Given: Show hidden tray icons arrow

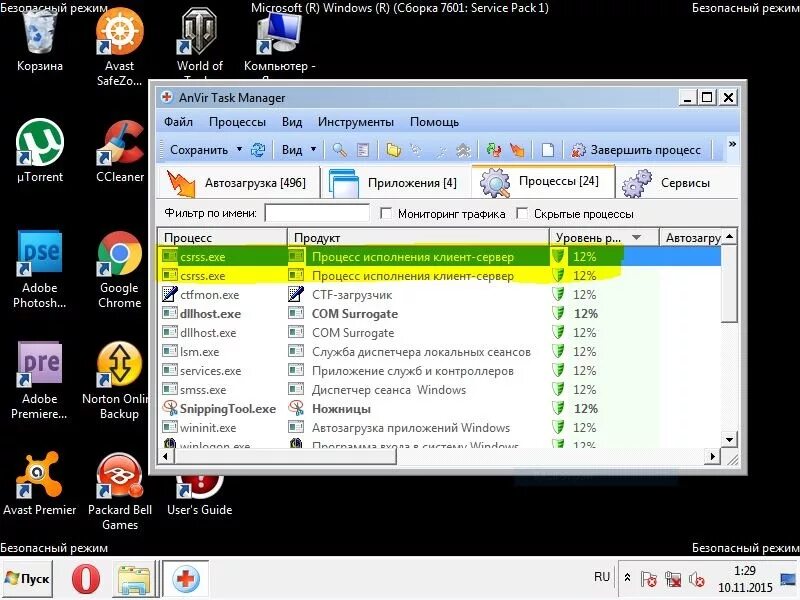Looking at the screenshot, I should coord(628,578).
